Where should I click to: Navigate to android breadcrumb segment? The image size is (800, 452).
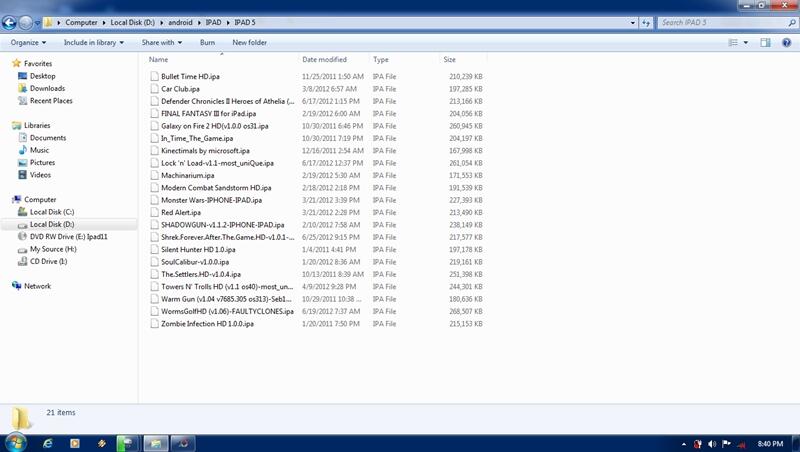[181, 22]
